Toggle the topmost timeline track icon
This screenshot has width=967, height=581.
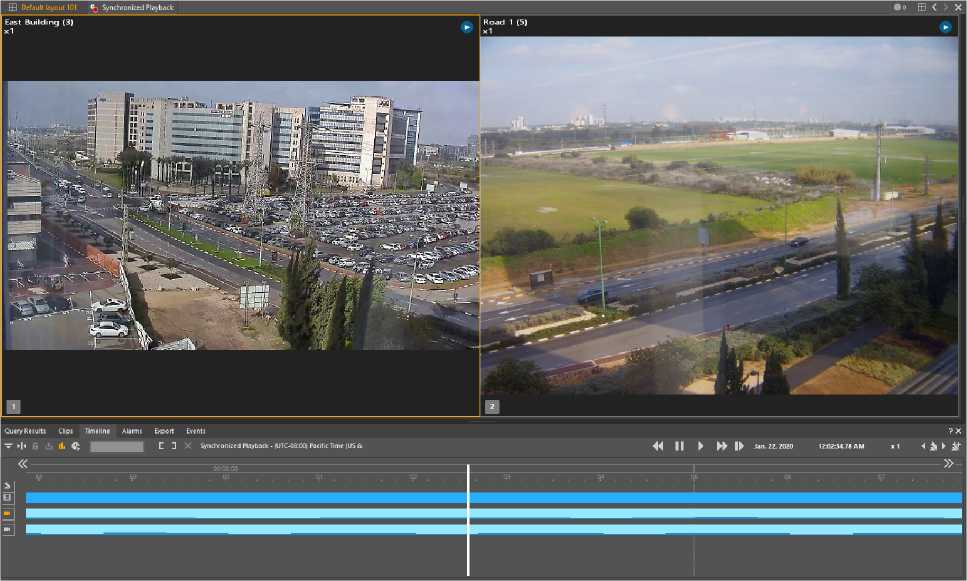coord(7,497)
